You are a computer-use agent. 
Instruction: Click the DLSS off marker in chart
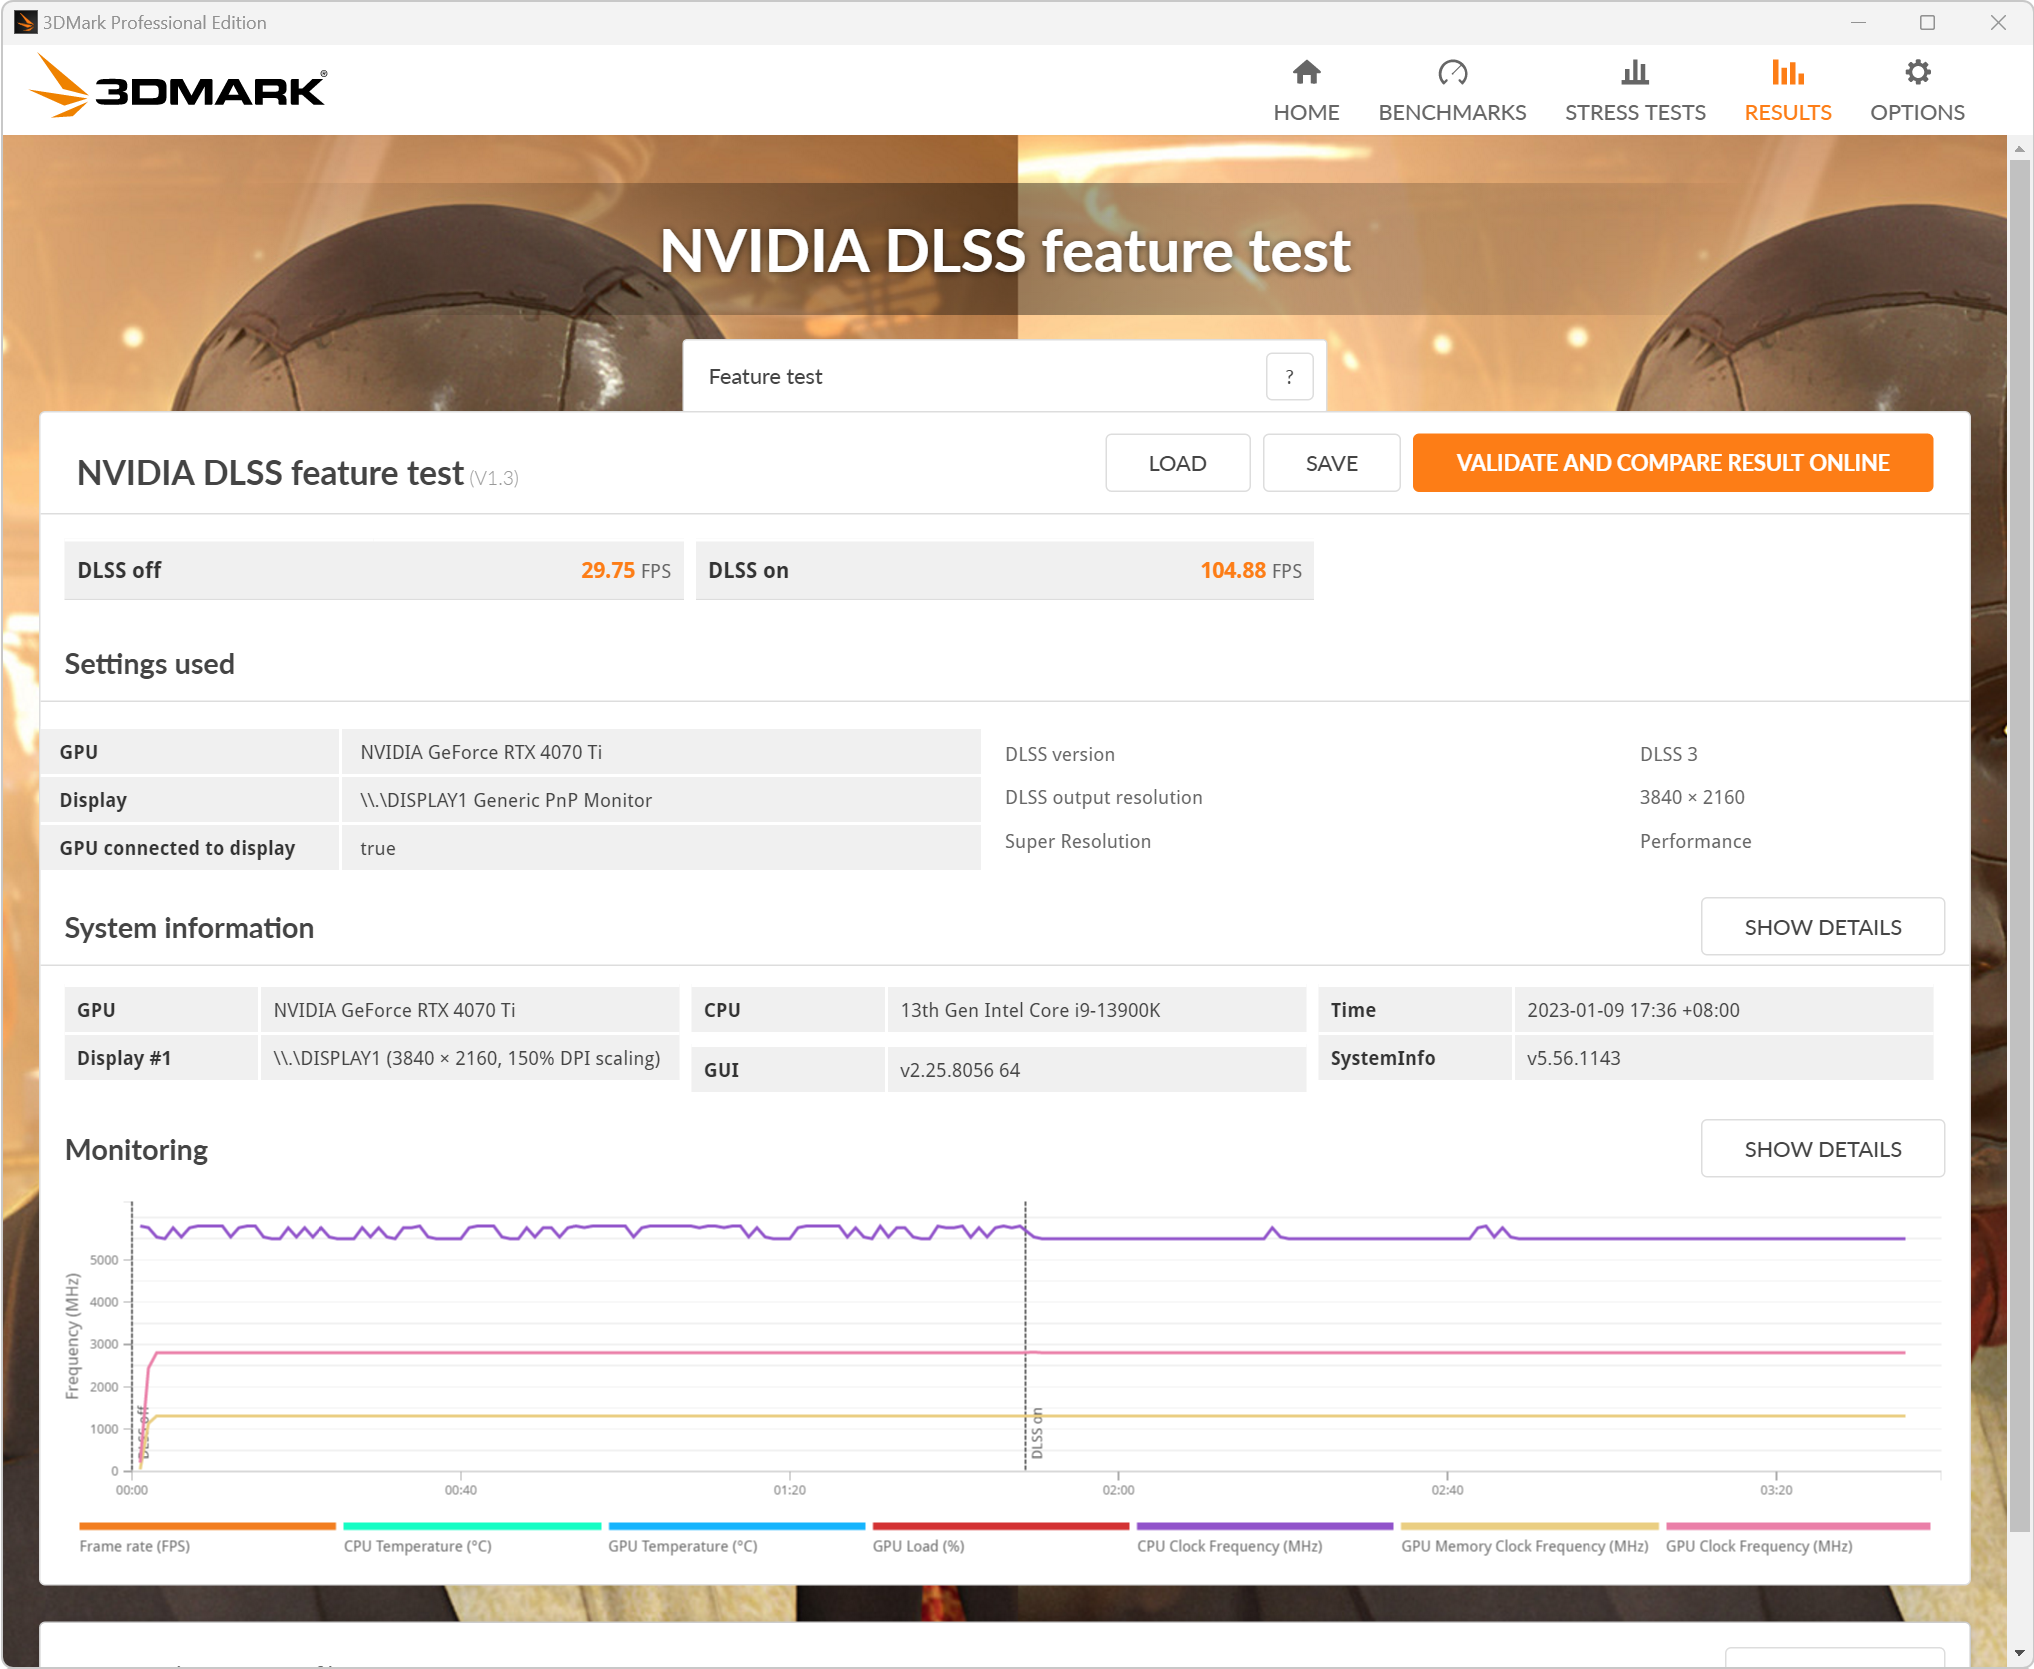pyautogui.click(x=143, y=1433)
